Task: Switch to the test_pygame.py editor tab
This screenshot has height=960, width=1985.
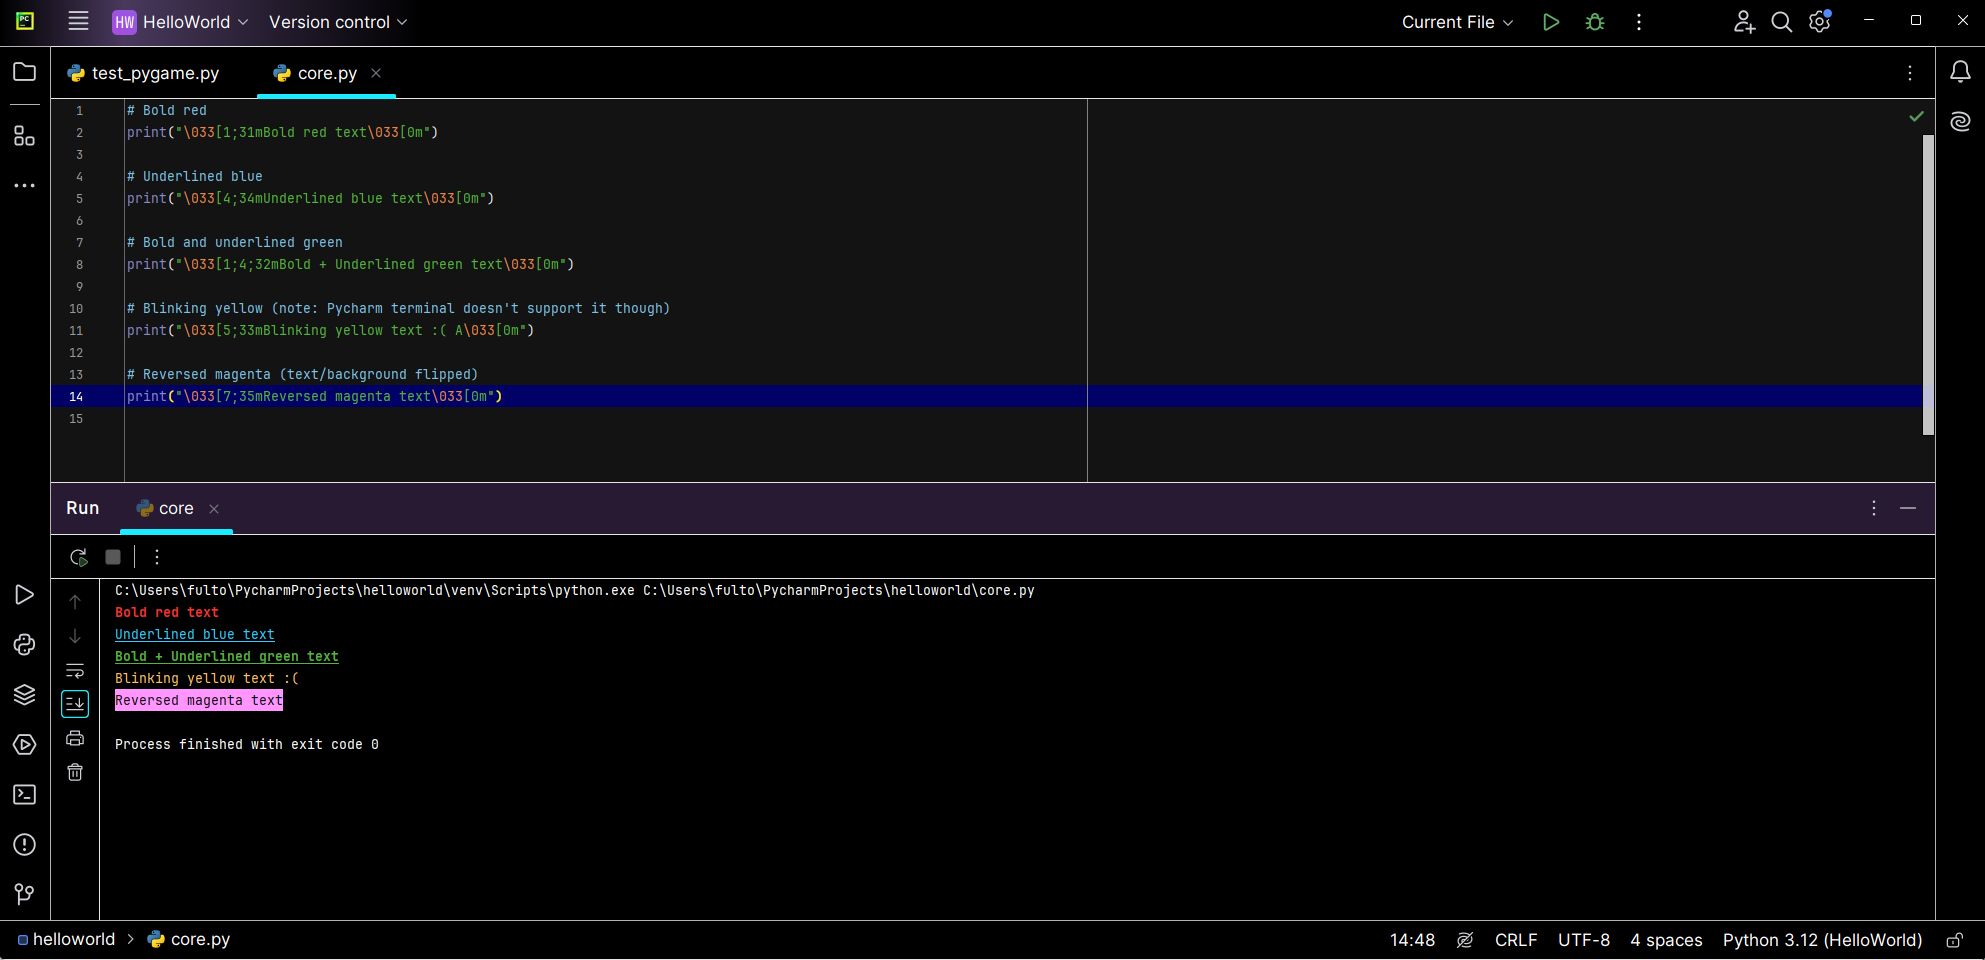Action: coord(144,73)
